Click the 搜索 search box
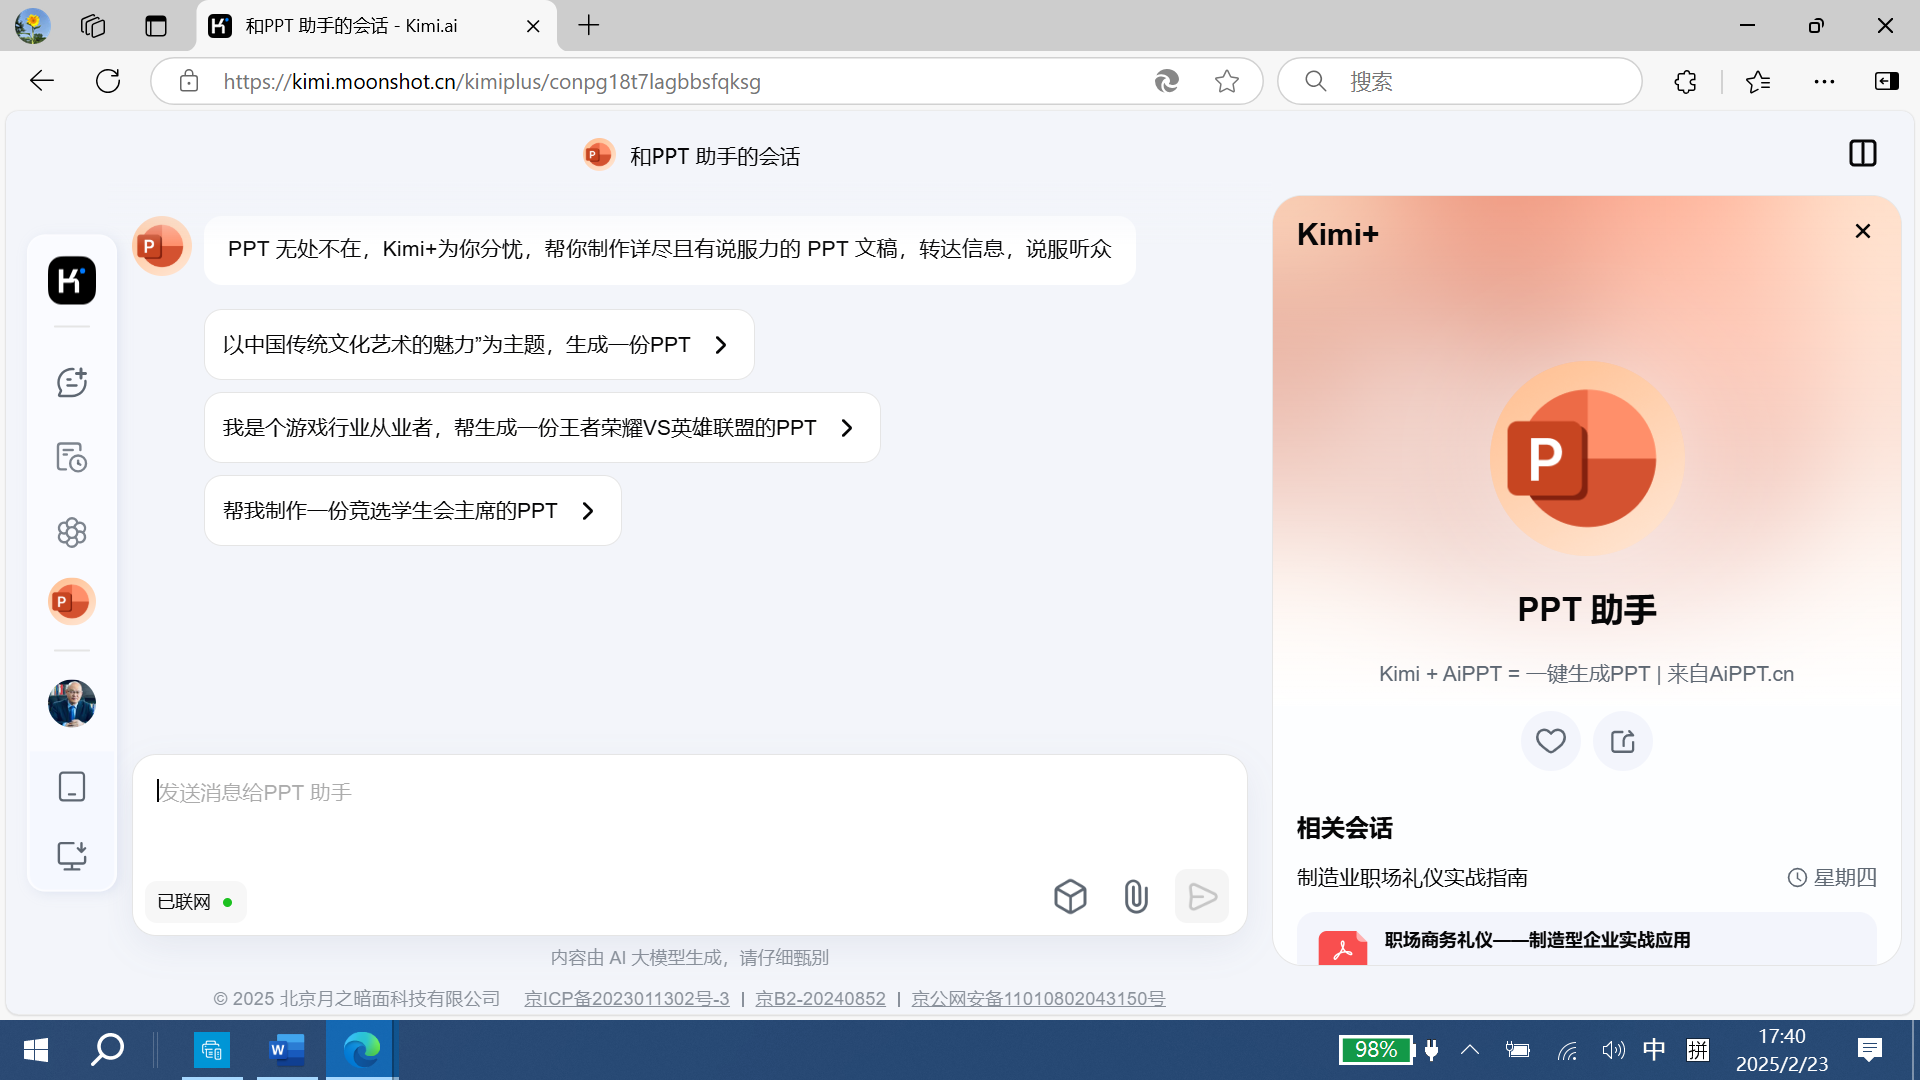Screen dimensions: 1920x1080 pos(1460,81)
